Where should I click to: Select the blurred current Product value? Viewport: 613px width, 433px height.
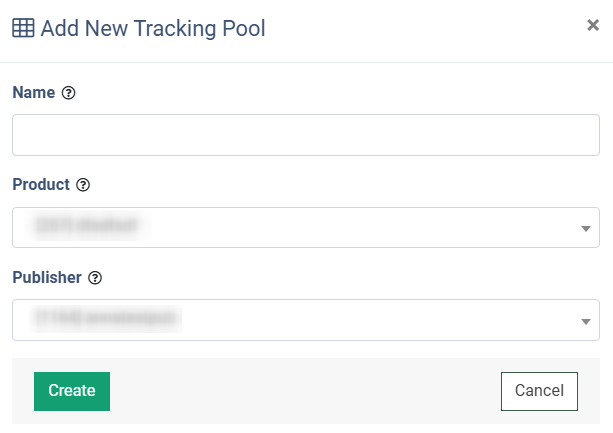coord(86,225)
